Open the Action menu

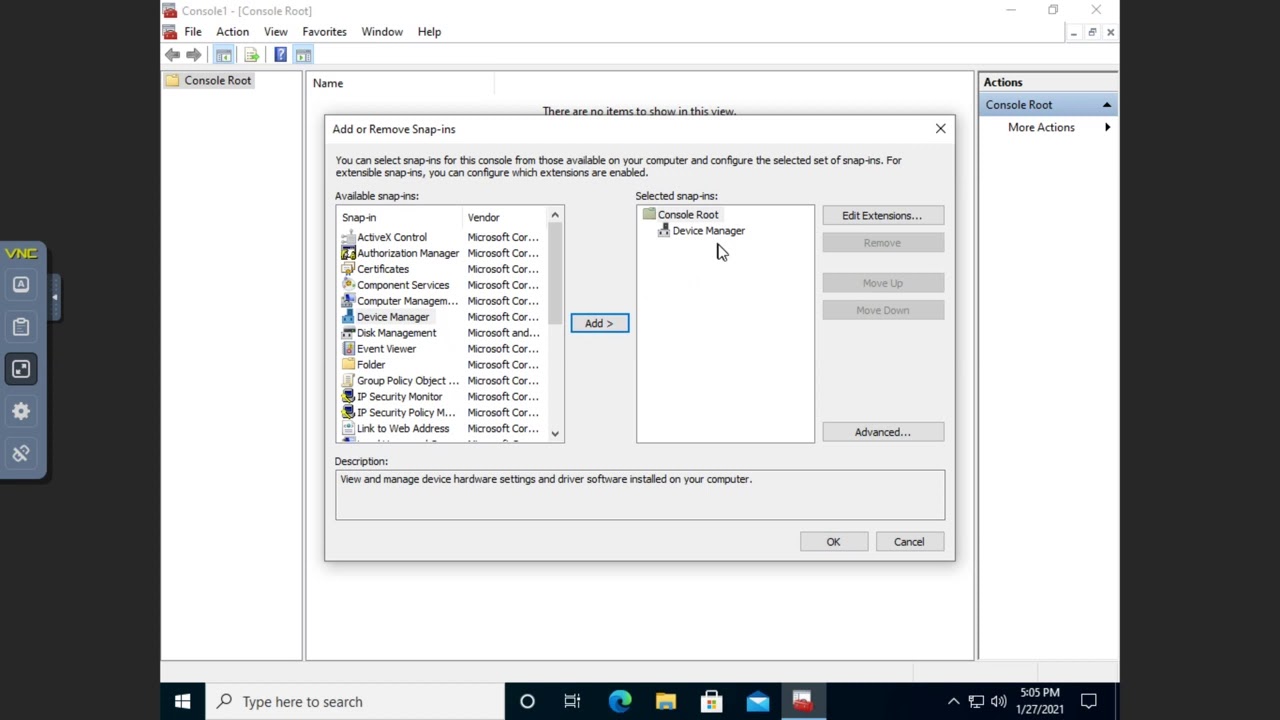coord(232,32)
